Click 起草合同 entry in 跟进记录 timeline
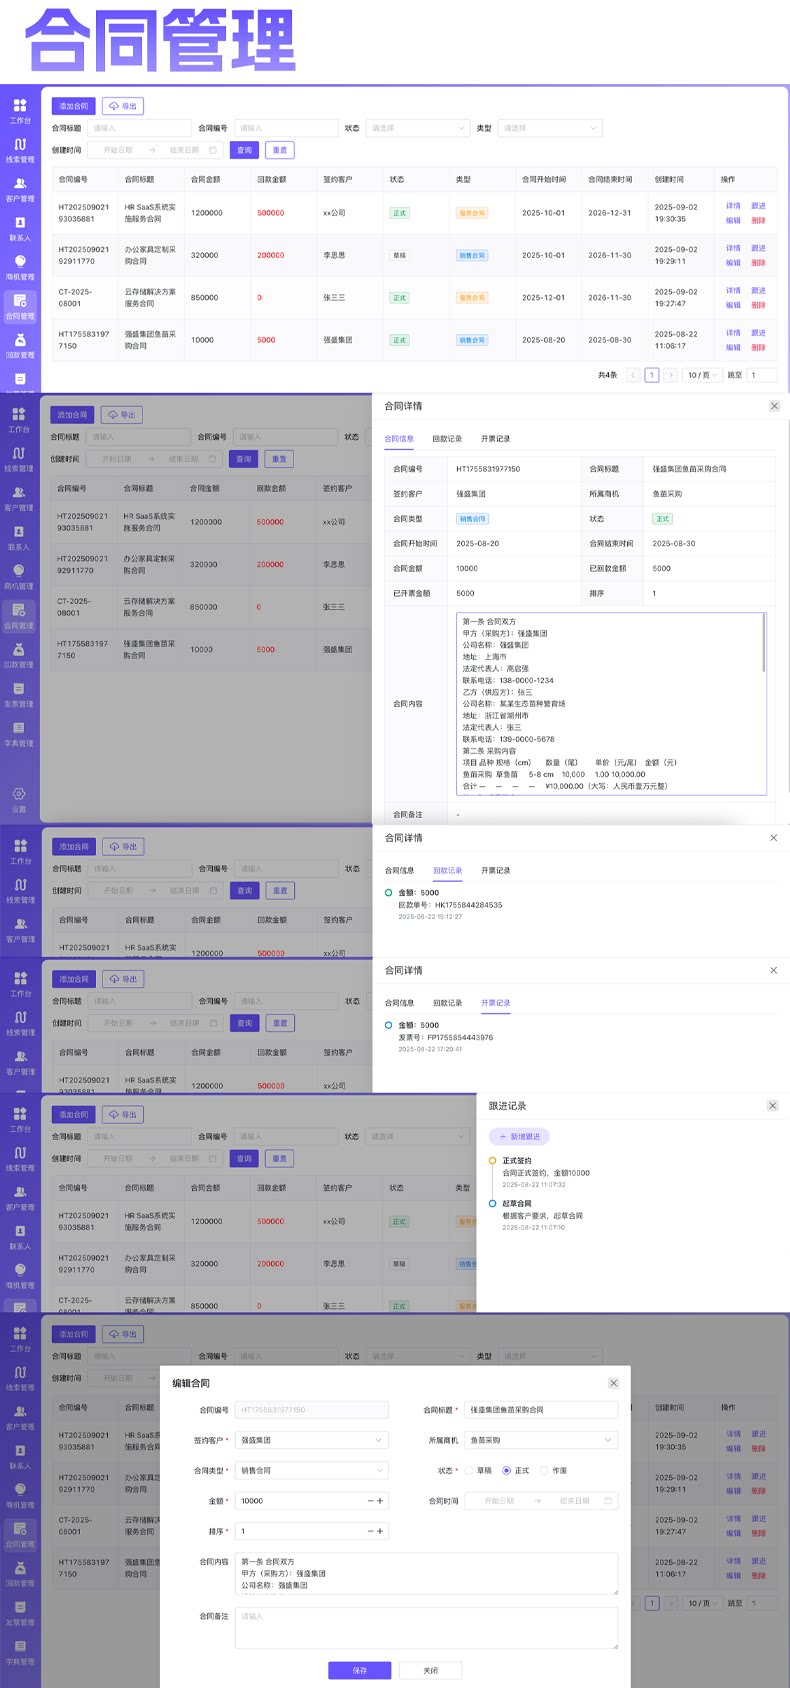 click(517, 1204)
